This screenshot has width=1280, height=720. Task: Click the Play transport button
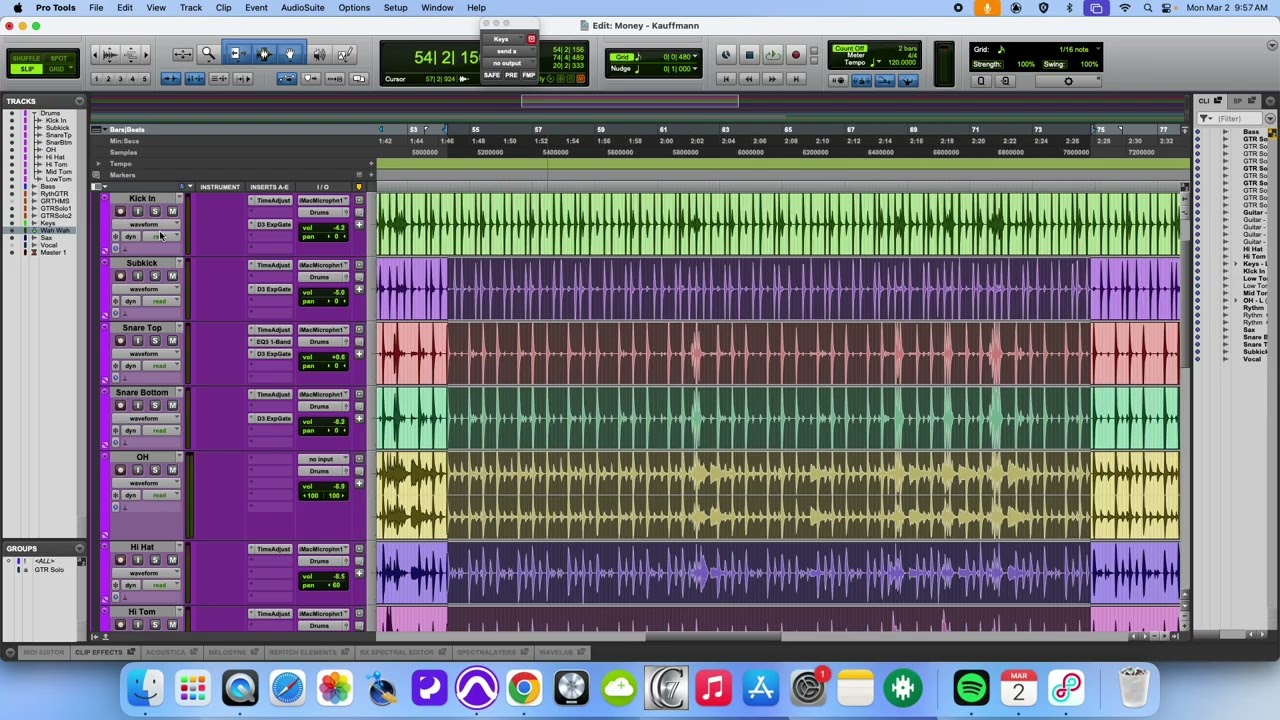(x=772, y=55)
